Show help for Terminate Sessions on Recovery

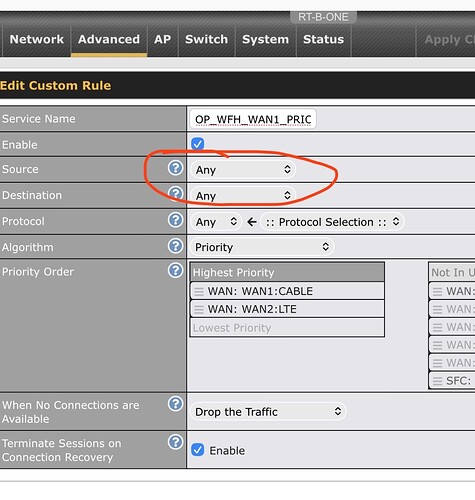coord(175,442)
